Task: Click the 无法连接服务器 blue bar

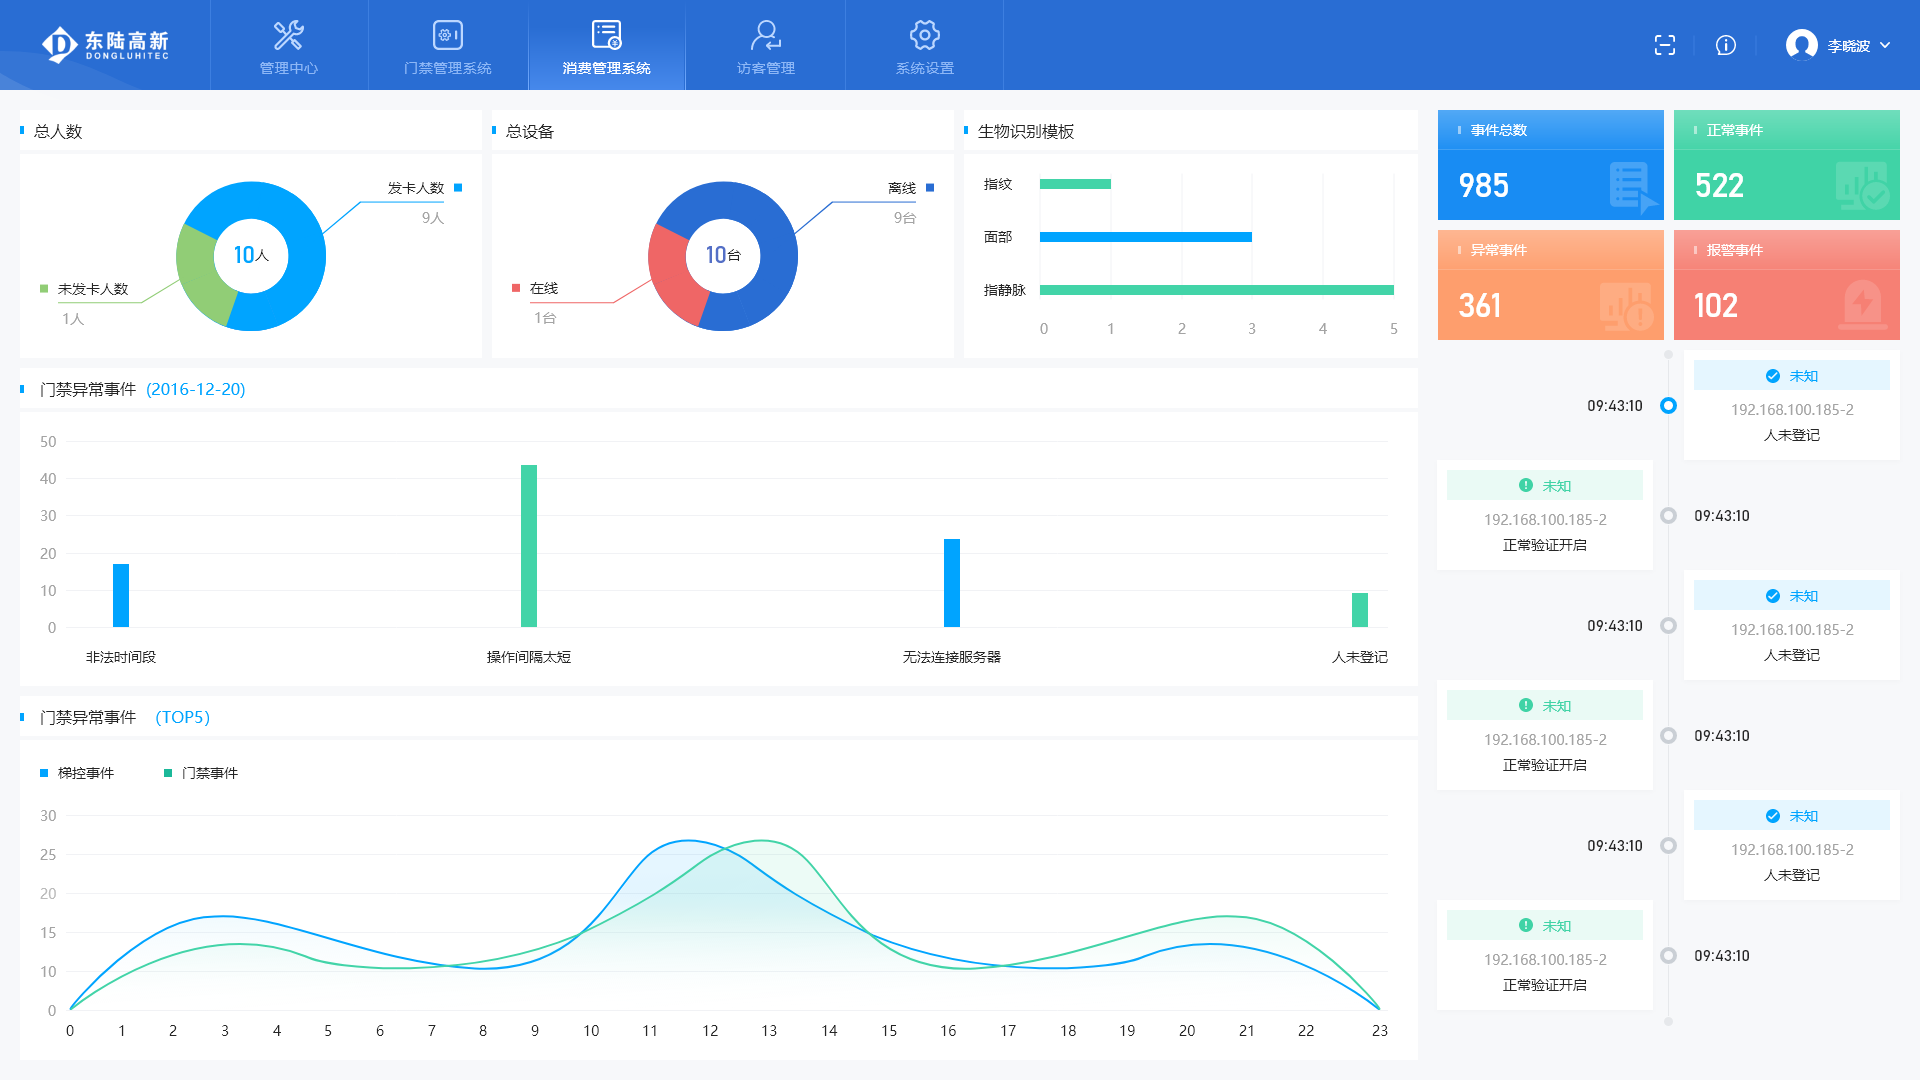Action: [952, 583]
